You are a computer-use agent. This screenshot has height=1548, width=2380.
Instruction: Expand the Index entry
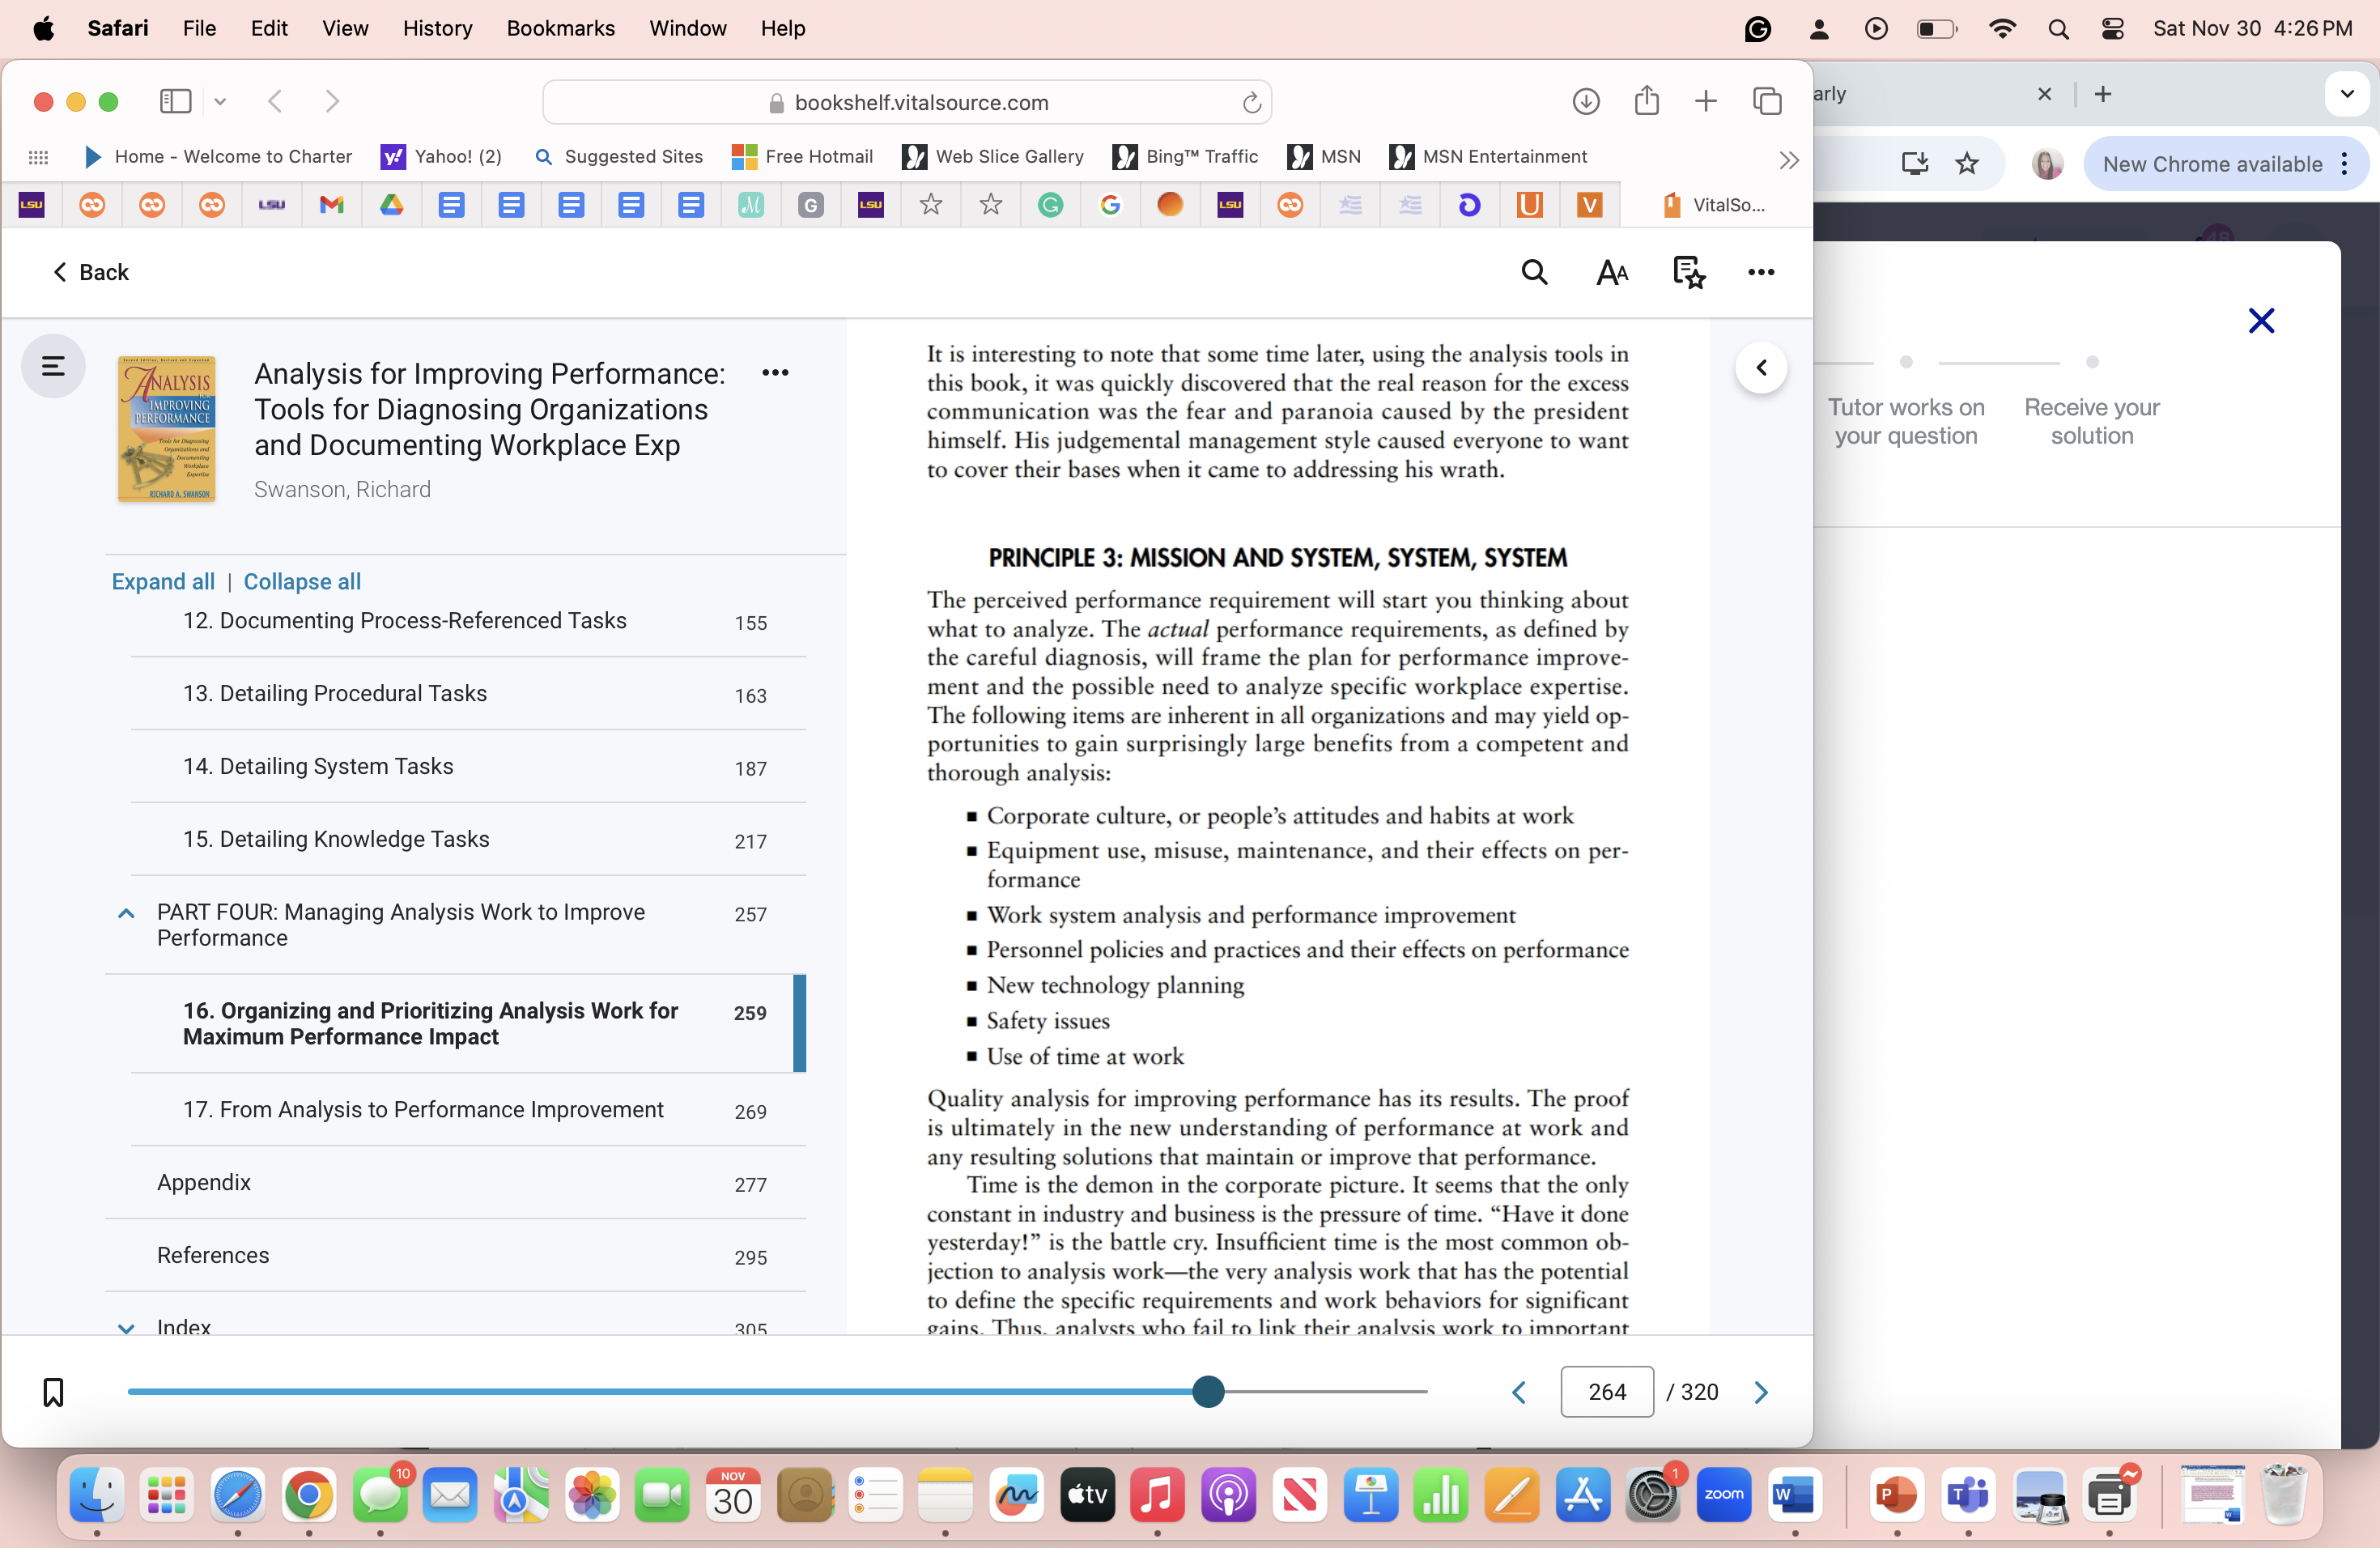(125, 1328)
